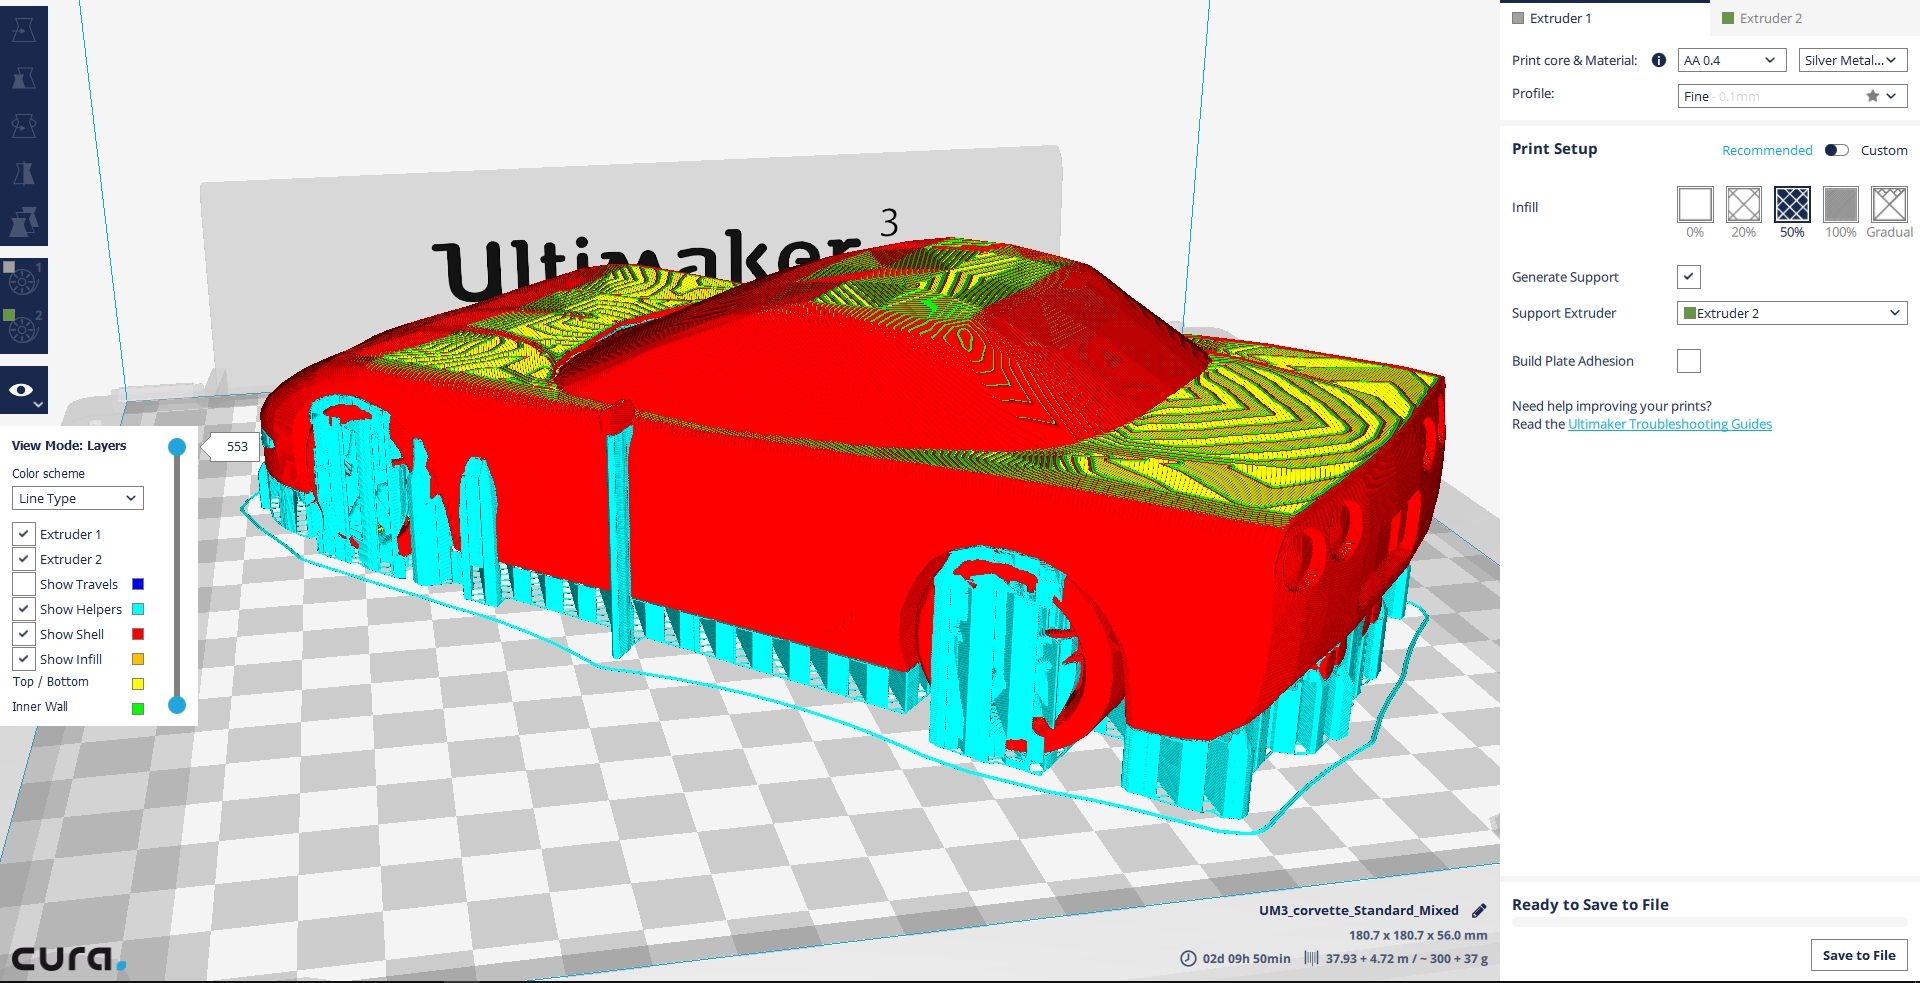Click the extruder 1 spool button in the sidebar

tap(24, 282)
